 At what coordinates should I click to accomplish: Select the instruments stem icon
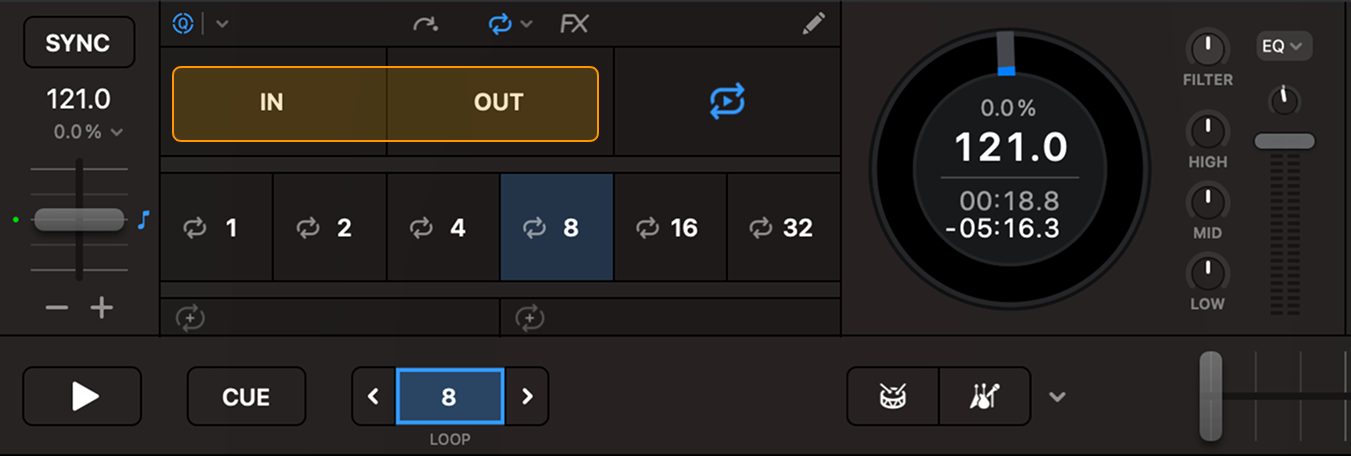[986, 397]
